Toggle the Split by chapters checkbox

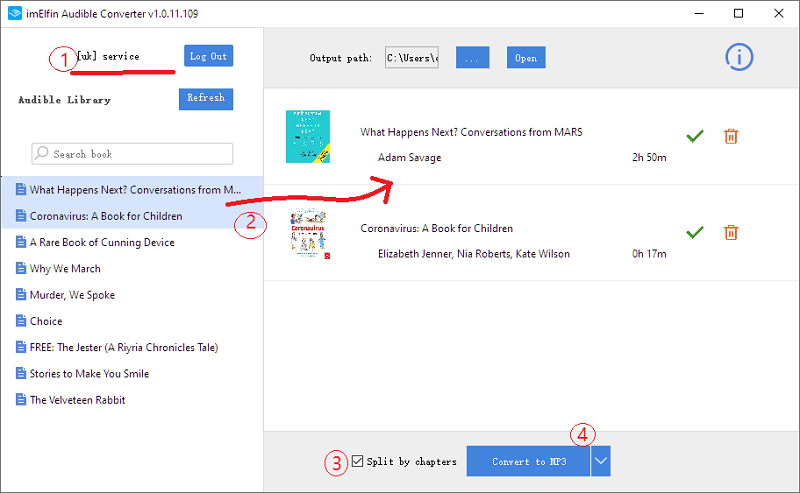point(358,461)
